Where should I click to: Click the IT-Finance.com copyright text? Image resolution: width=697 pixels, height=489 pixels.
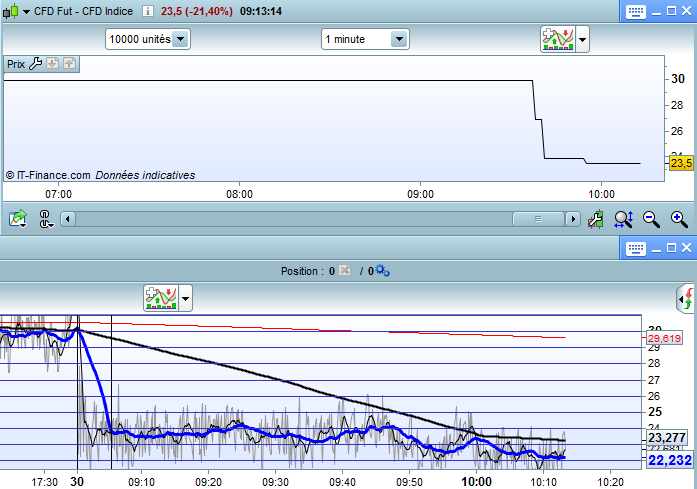48,175
